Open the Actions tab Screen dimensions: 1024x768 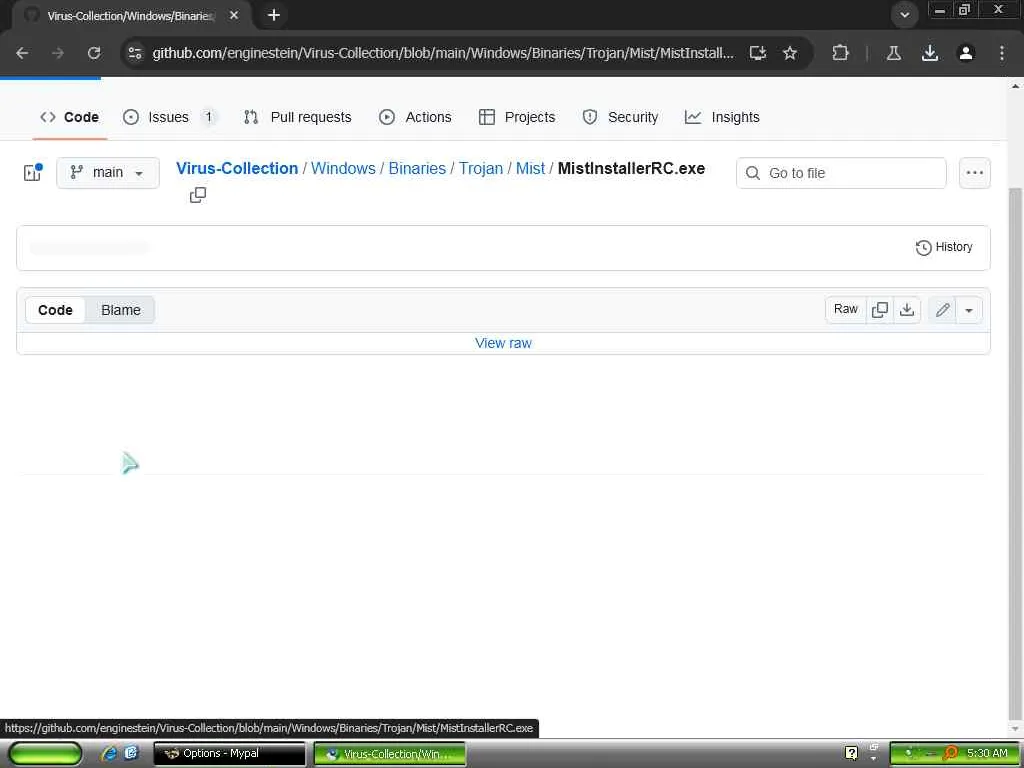[x=415, y=118]
